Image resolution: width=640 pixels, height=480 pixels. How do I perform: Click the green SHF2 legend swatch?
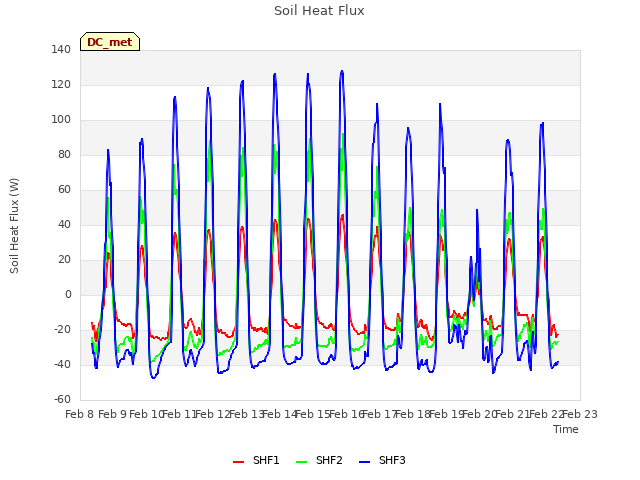[x=301, y=462]
